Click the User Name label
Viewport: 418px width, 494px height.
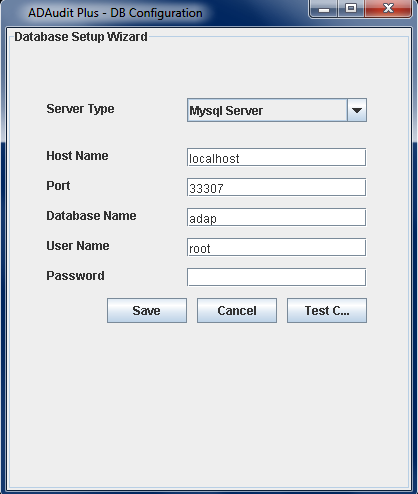coord(78,246)
